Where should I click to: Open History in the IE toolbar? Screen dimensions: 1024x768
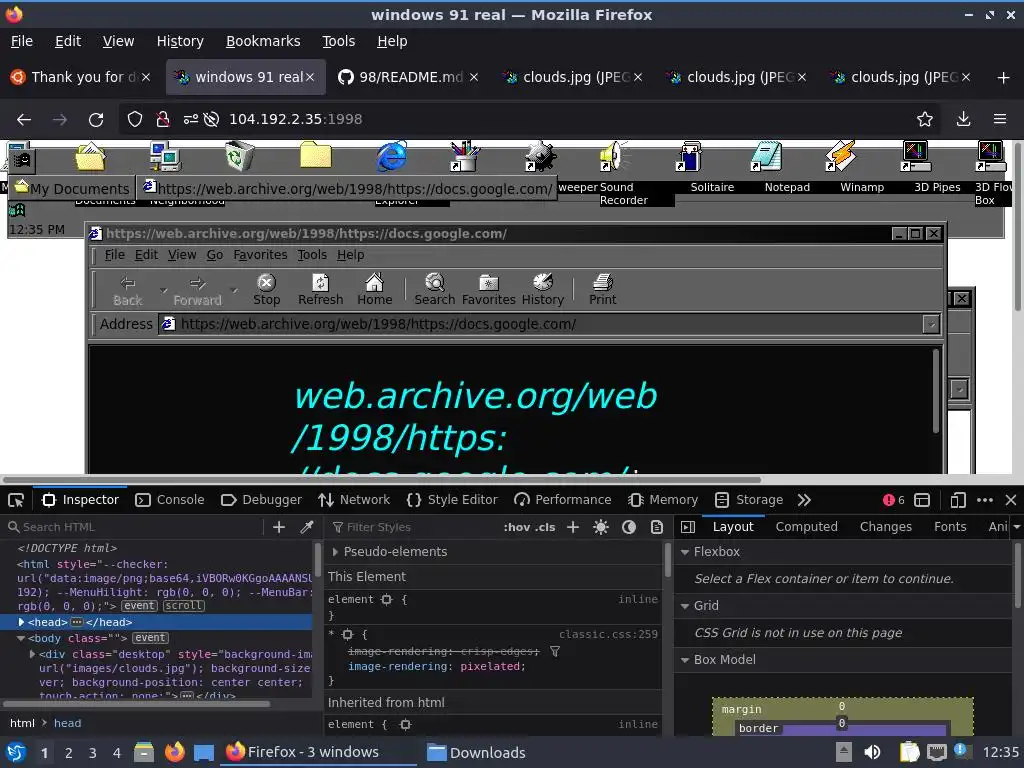pos(543,290)
